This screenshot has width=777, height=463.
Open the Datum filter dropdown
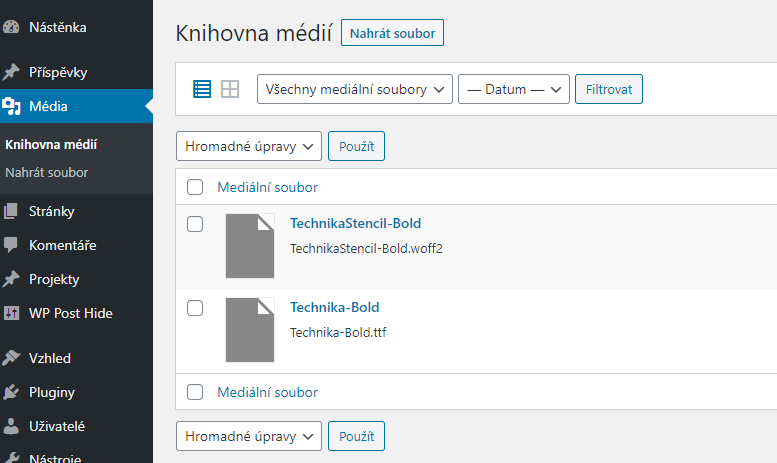coord(514,89)
